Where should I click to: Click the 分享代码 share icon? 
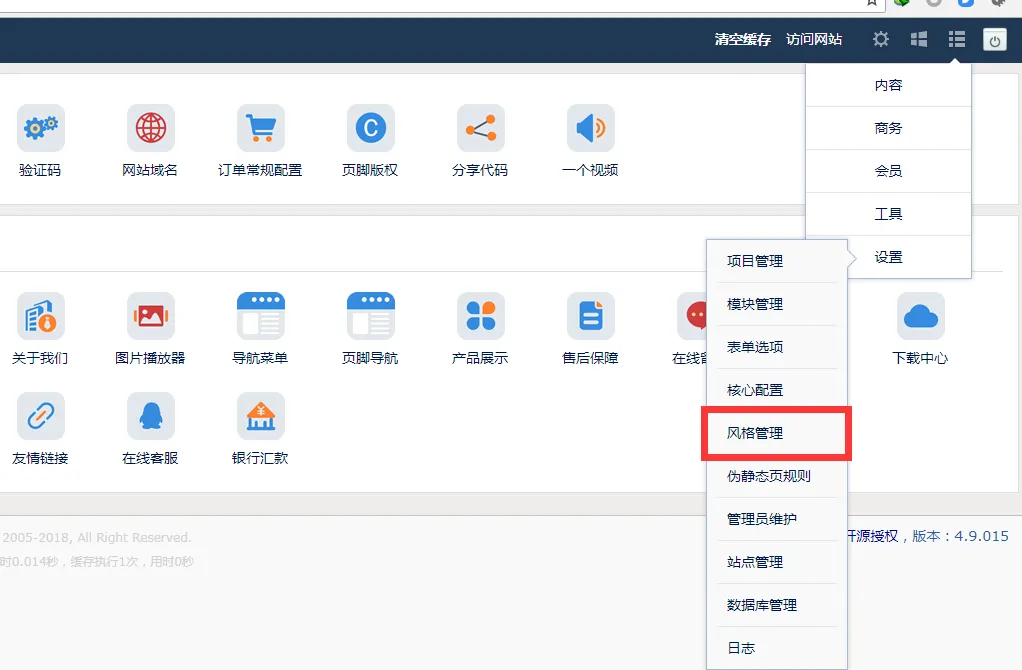tap(480, 129)
